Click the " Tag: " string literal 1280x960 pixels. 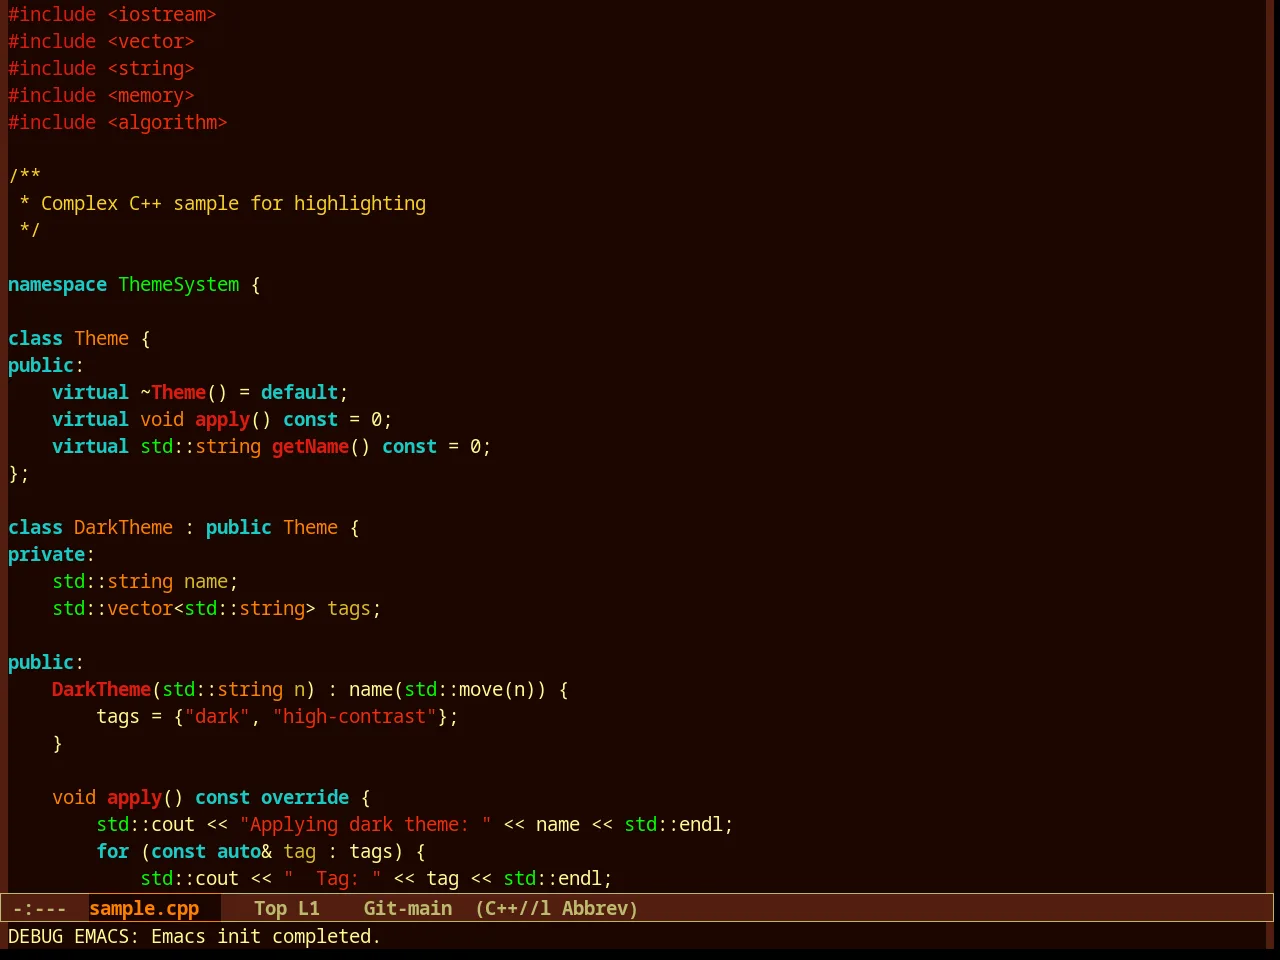(x=332, y=878)
